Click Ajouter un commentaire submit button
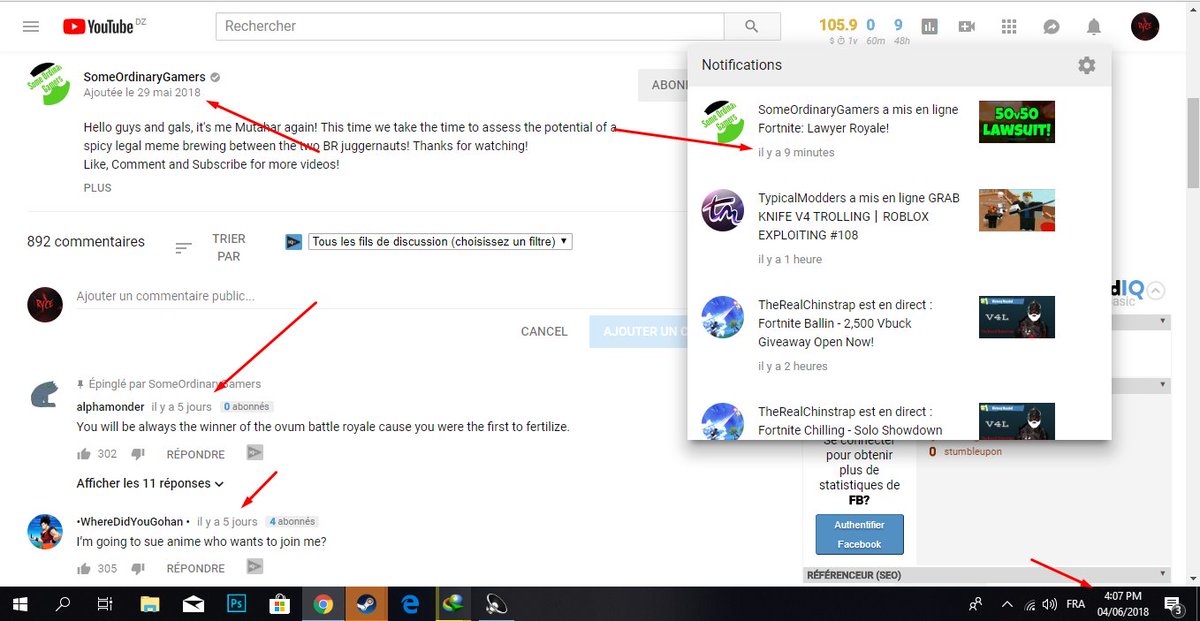Image resolution: width=1200 pixels, height=621 pixels. pyautogui.click(x=638, y=331)
